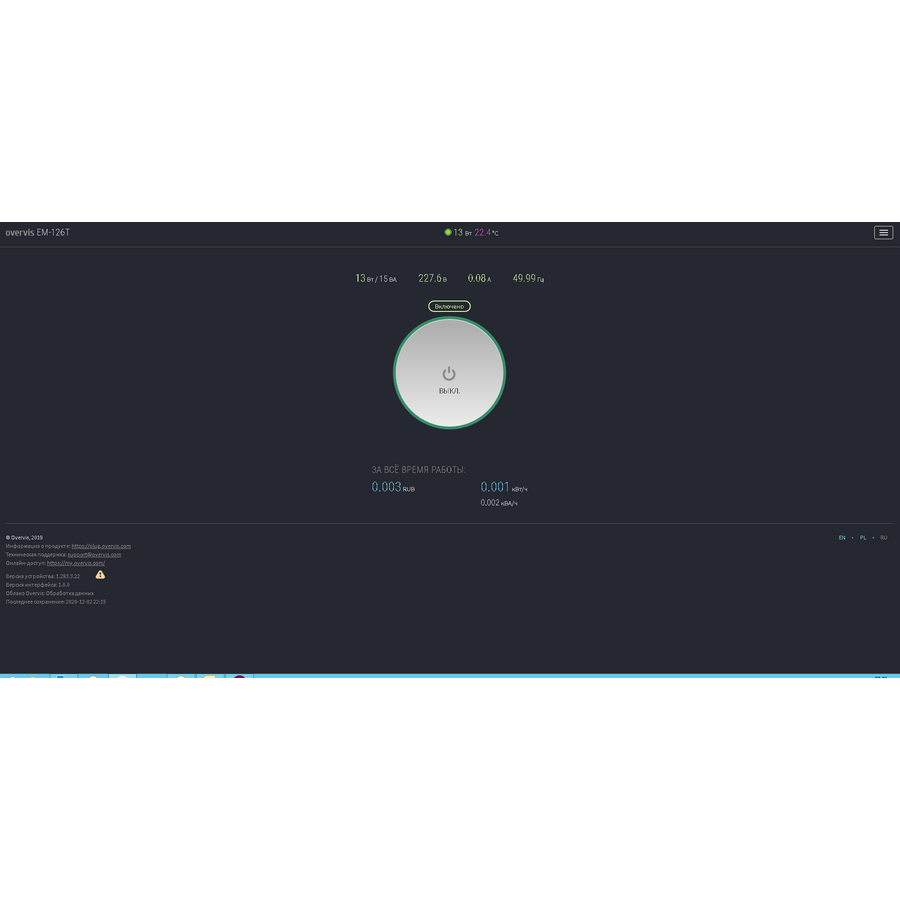Click the 49.99 Hz frequency reading
Viewport: 900px width, 900px height.
tap(528, 279)
